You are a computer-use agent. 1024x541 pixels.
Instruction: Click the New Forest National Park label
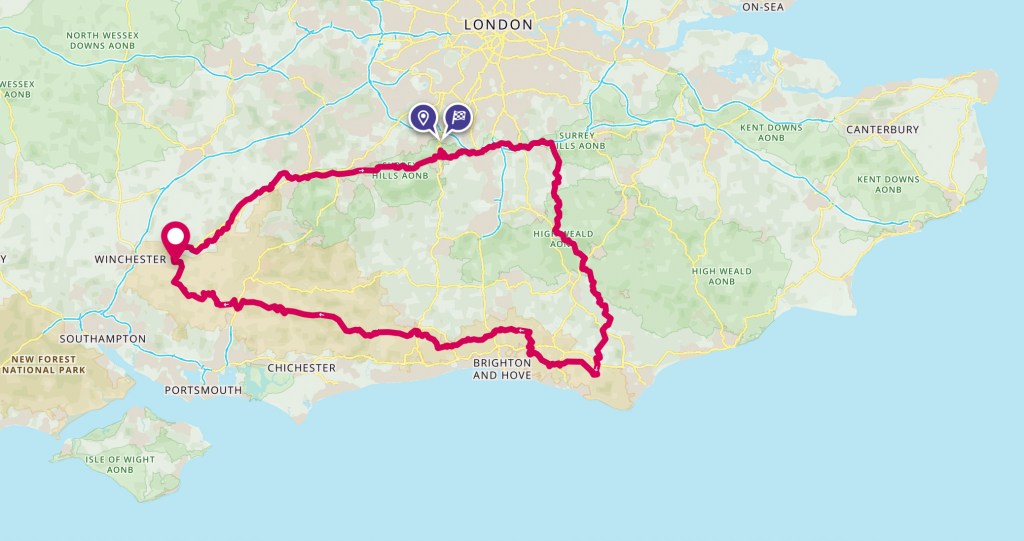point(44,365)
